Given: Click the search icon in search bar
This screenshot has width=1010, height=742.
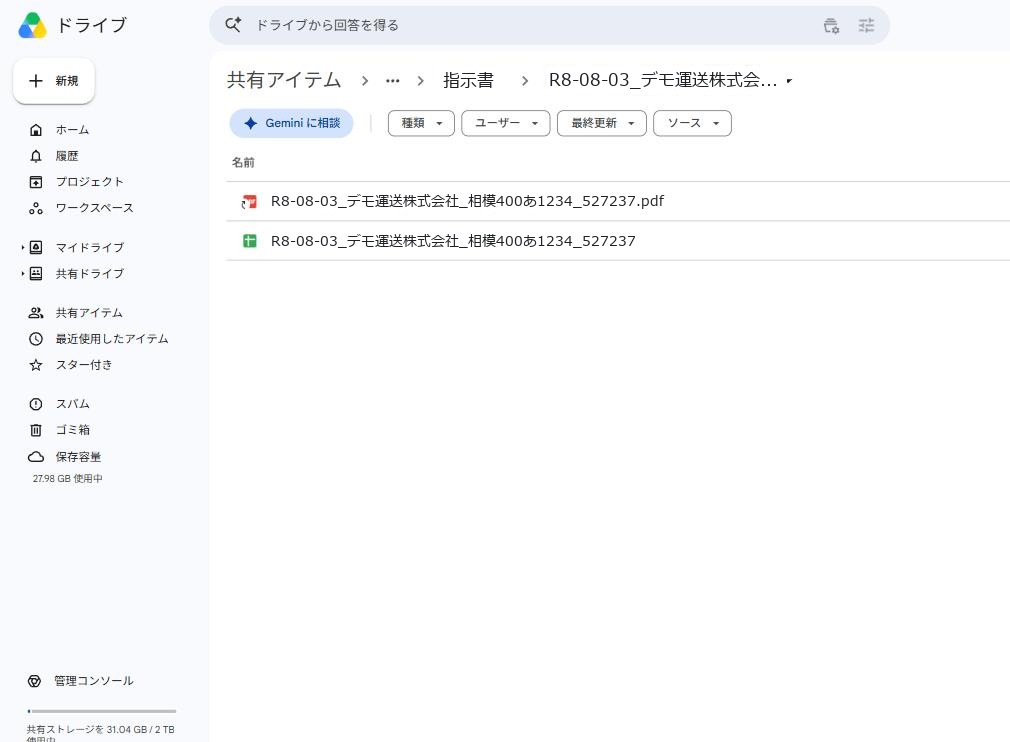Looking at the screenshot, I should [x=233, y=25].
